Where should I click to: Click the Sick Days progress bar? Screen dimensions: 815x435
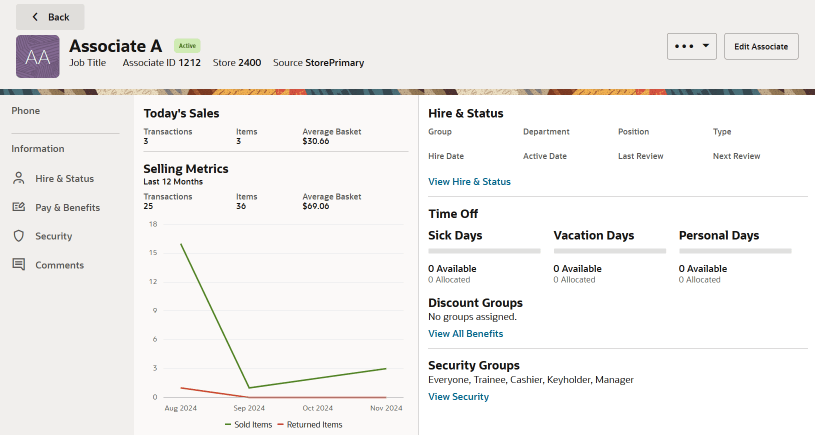[484, 251]
